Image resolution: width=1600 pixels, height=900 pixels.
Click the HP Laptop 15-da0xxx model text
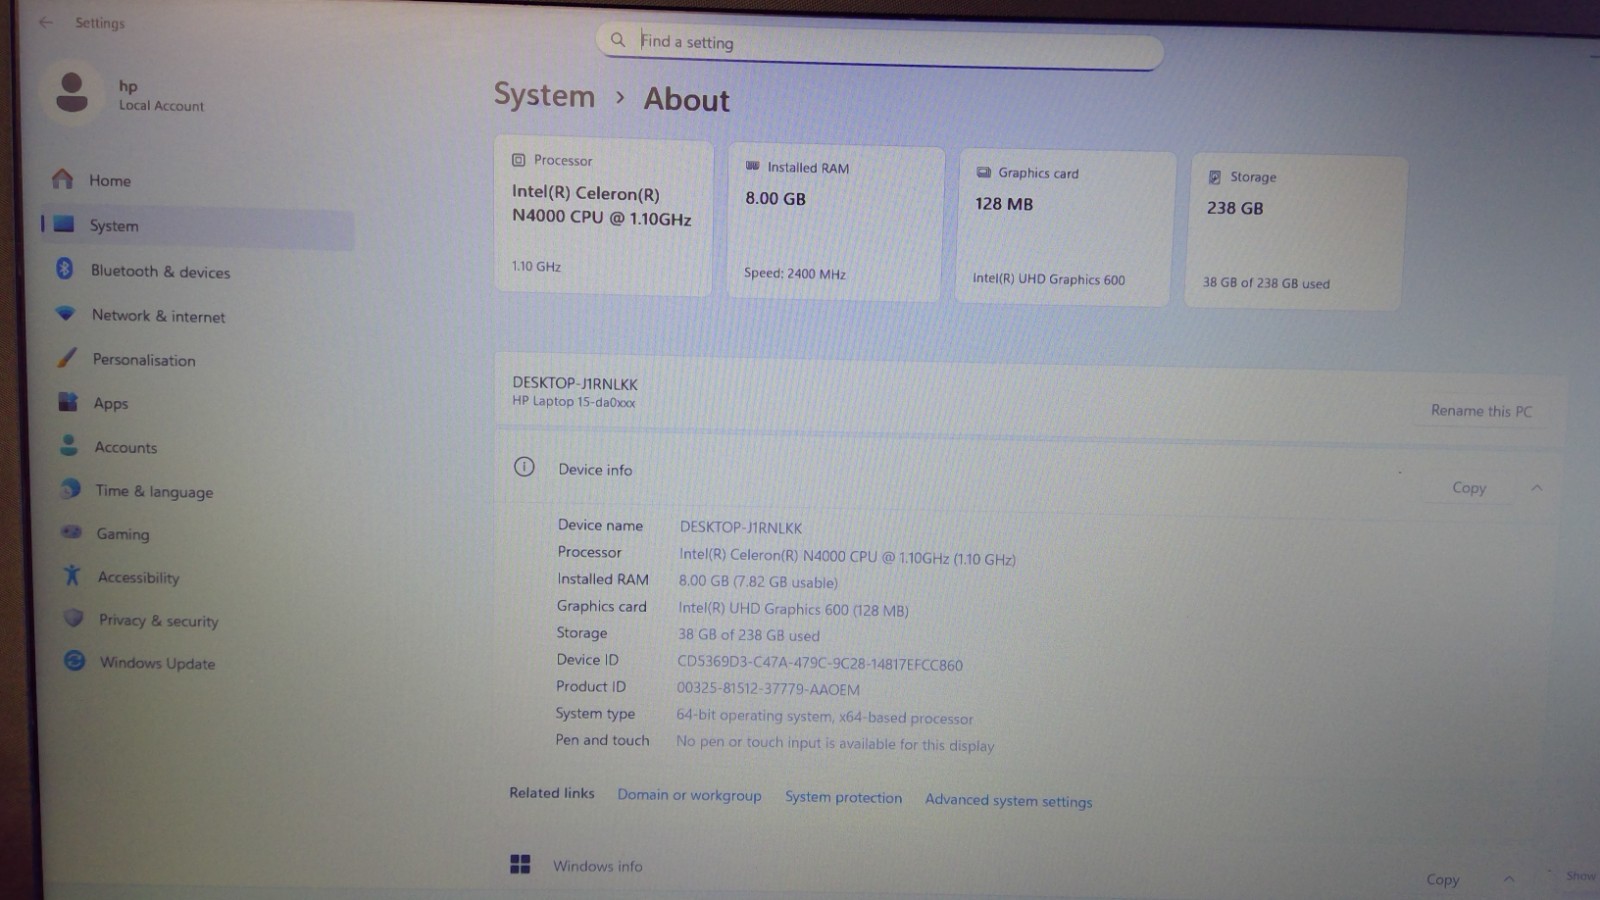(x=574, y=401)
